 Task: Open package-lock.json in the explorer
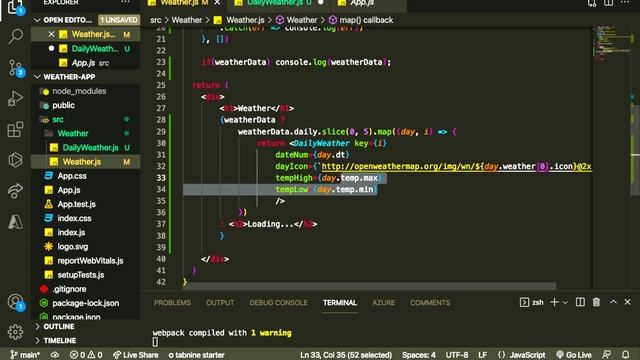click(x=86, y=303)
